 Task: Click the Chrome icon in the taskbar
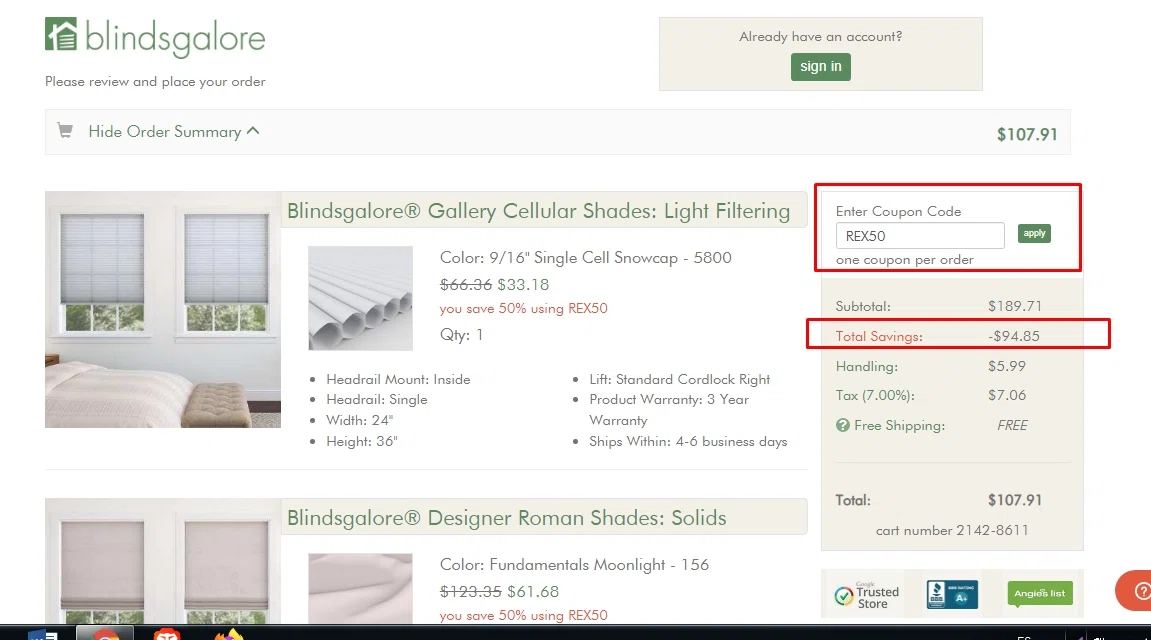point(105,634)
